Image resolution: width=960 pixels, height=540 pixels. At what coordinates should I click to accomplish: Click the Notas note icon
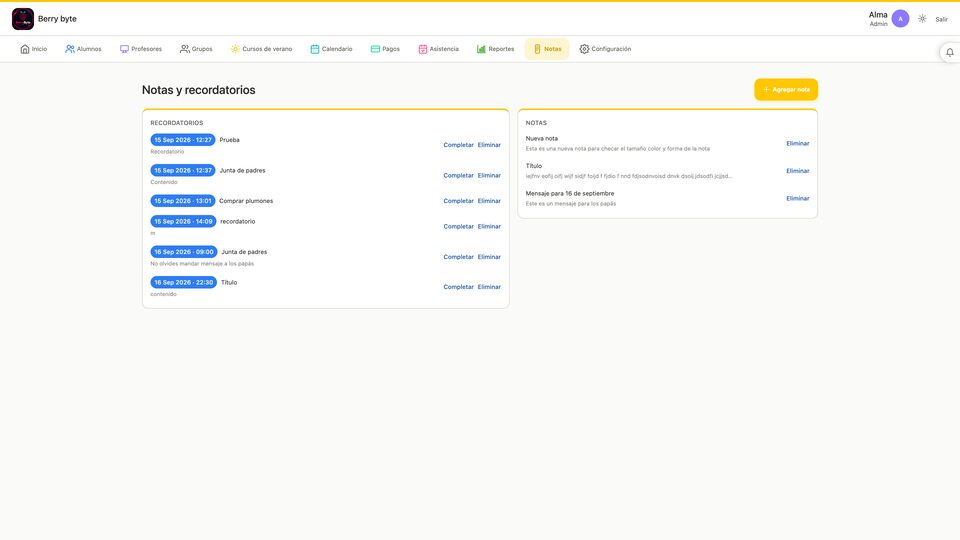[537, 49]
